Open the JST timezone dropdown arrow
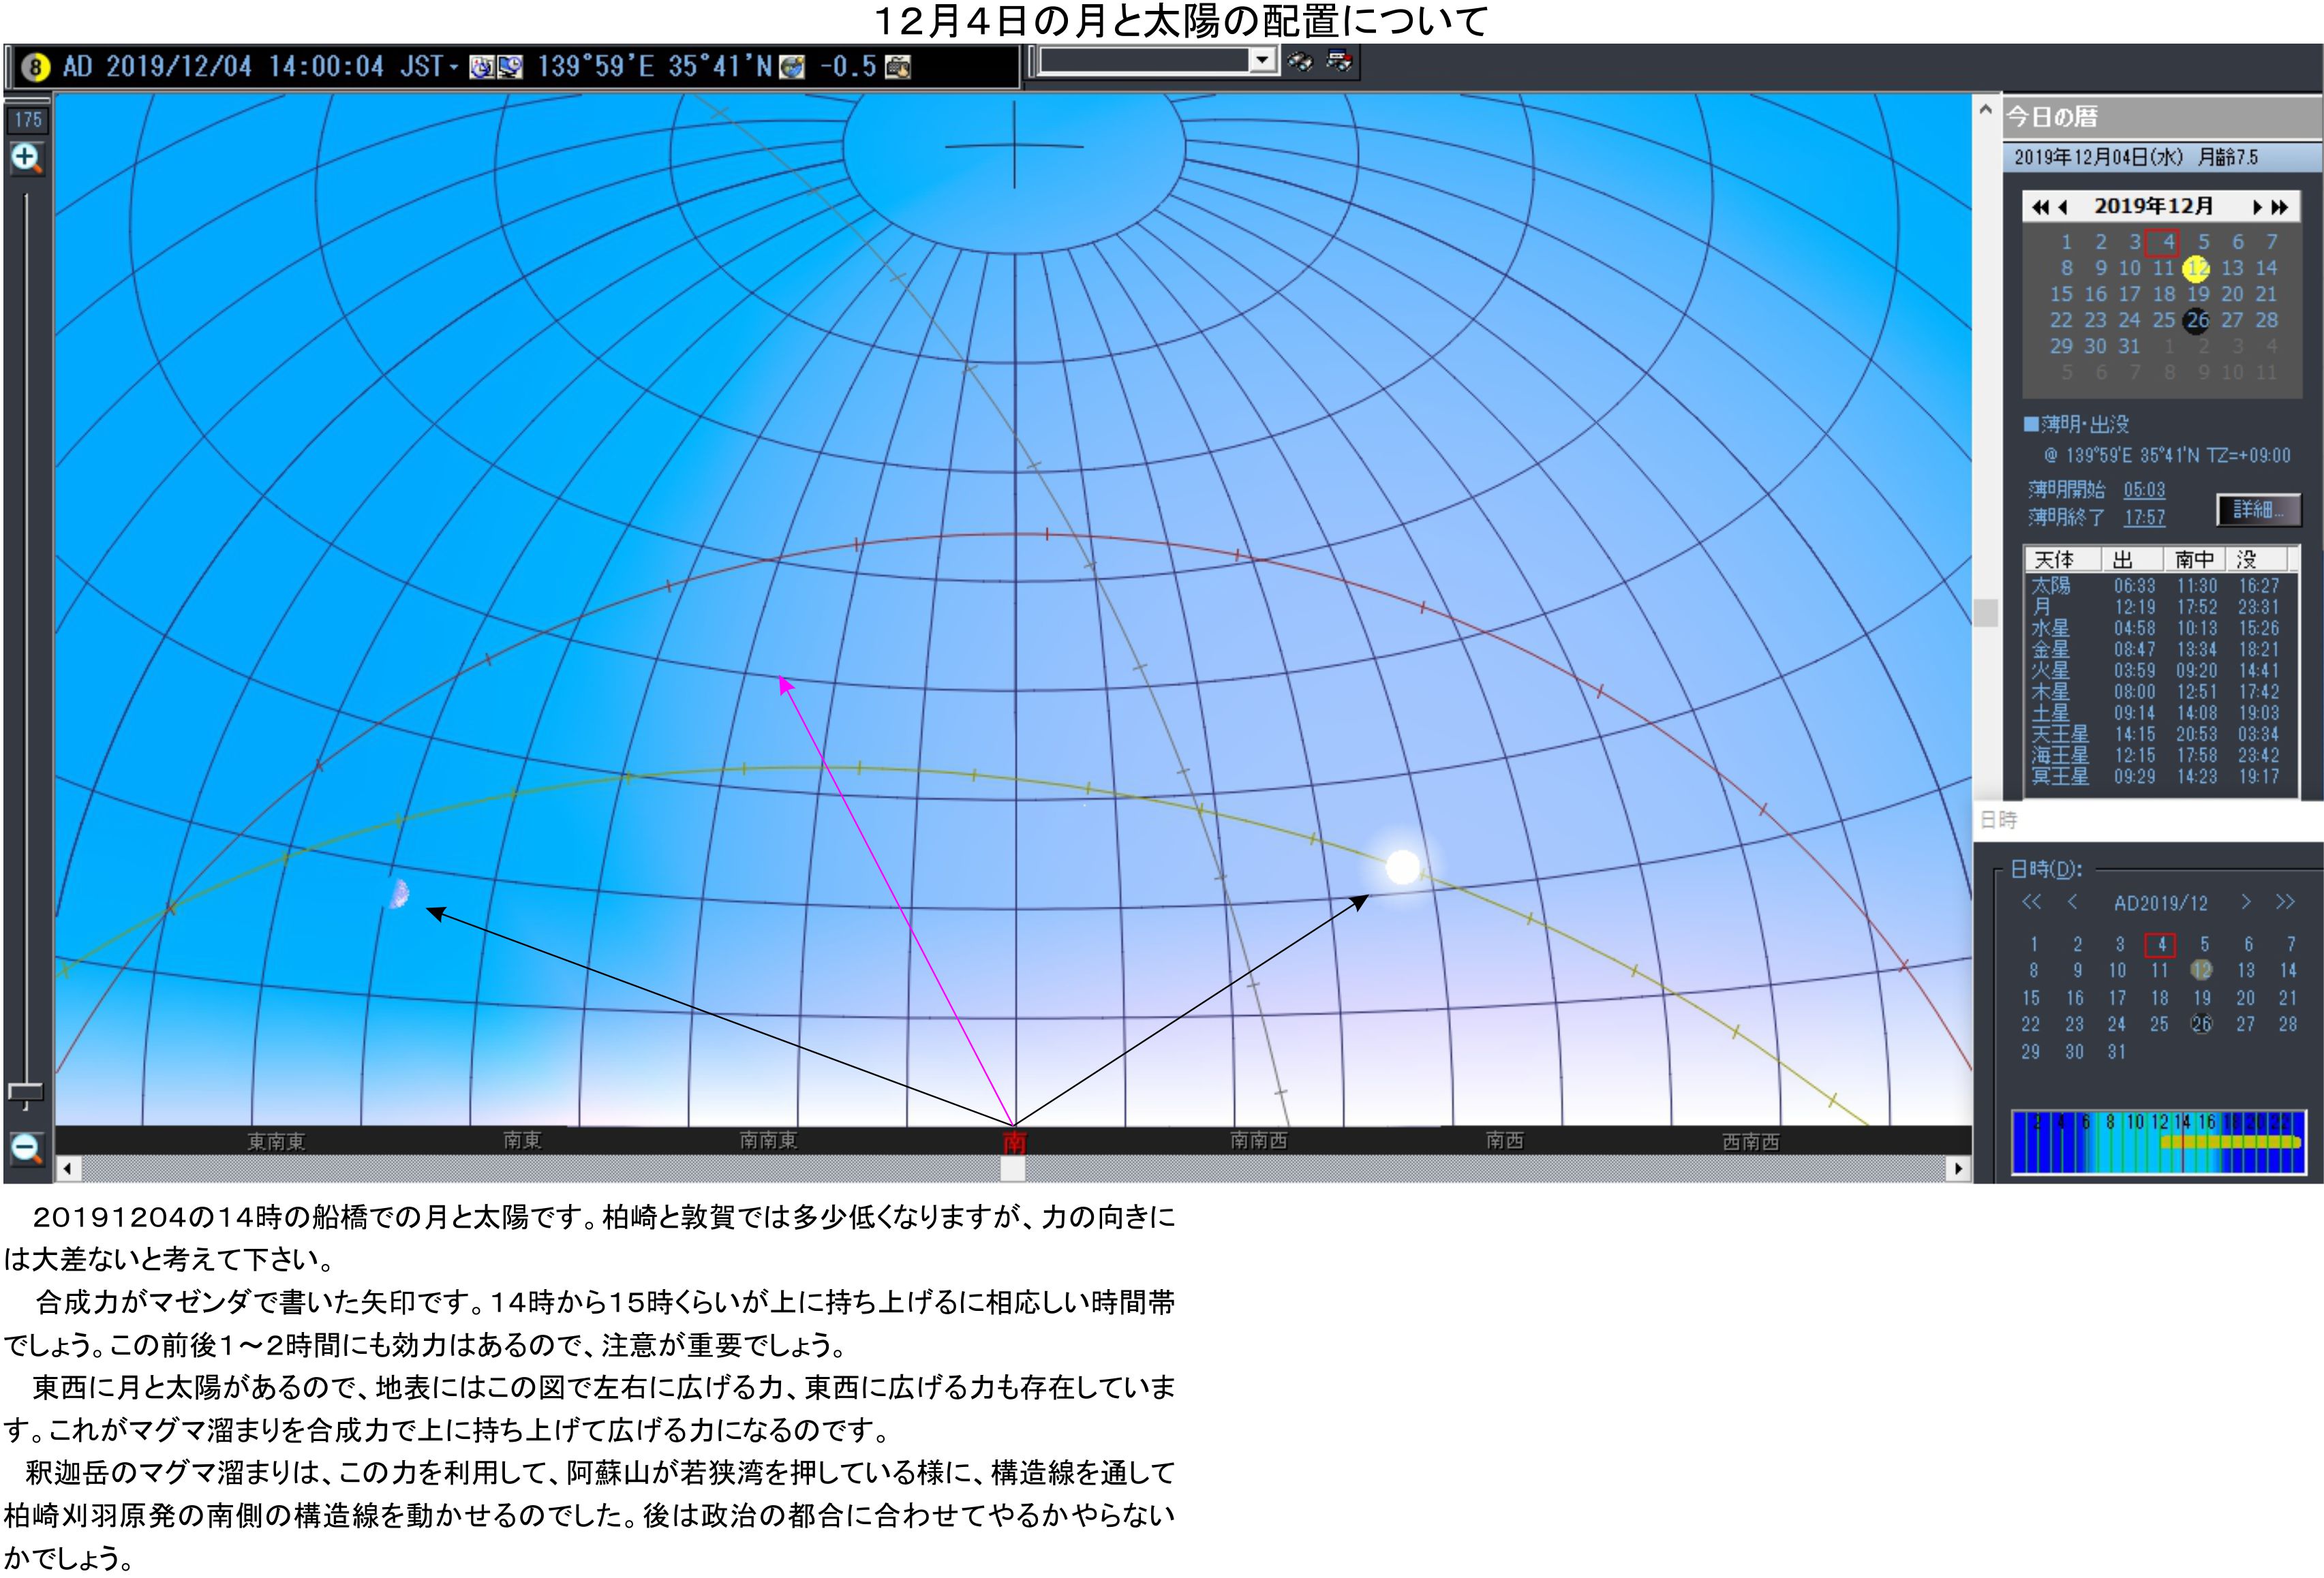 coord(455,67)
